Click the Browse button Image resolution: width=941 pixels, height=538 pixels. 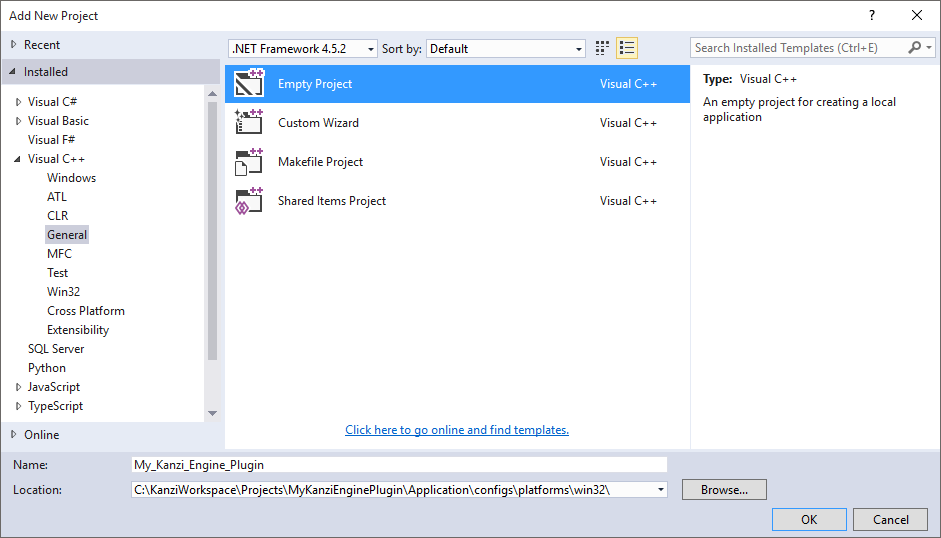(x=724, y=490)
